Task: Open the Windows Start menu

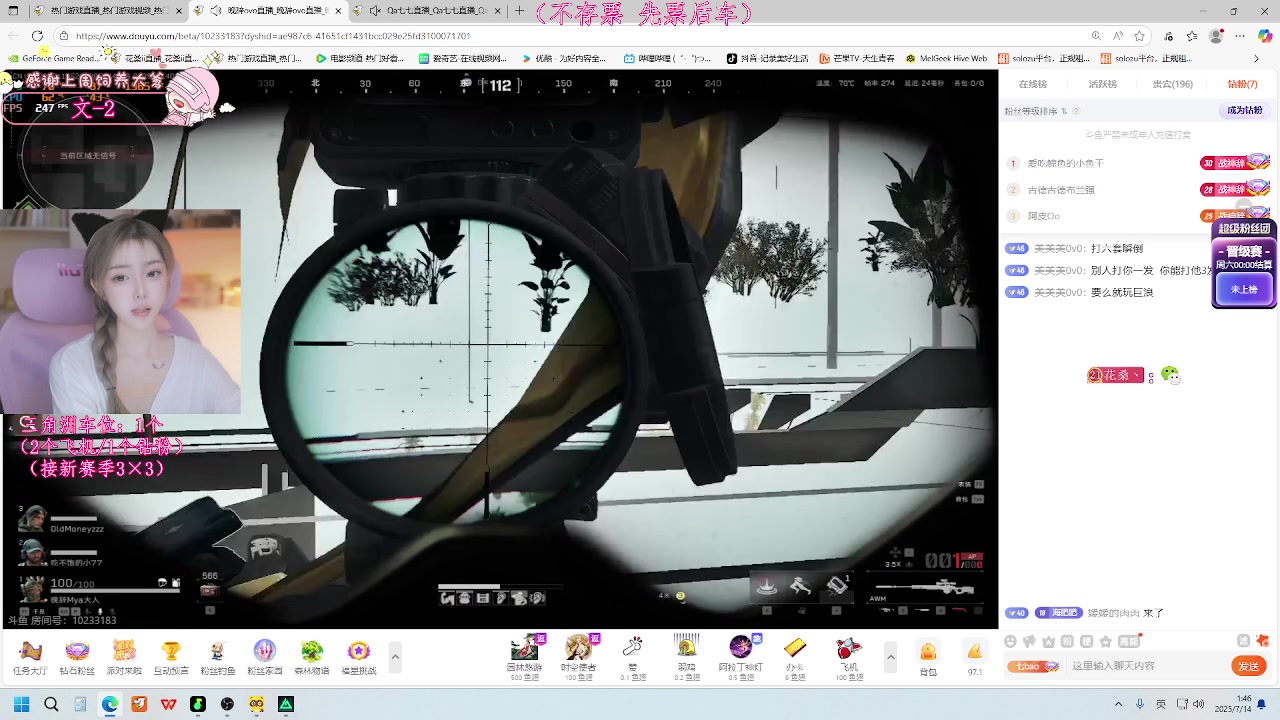Action: pyautogui.click(x=21, y=704)
